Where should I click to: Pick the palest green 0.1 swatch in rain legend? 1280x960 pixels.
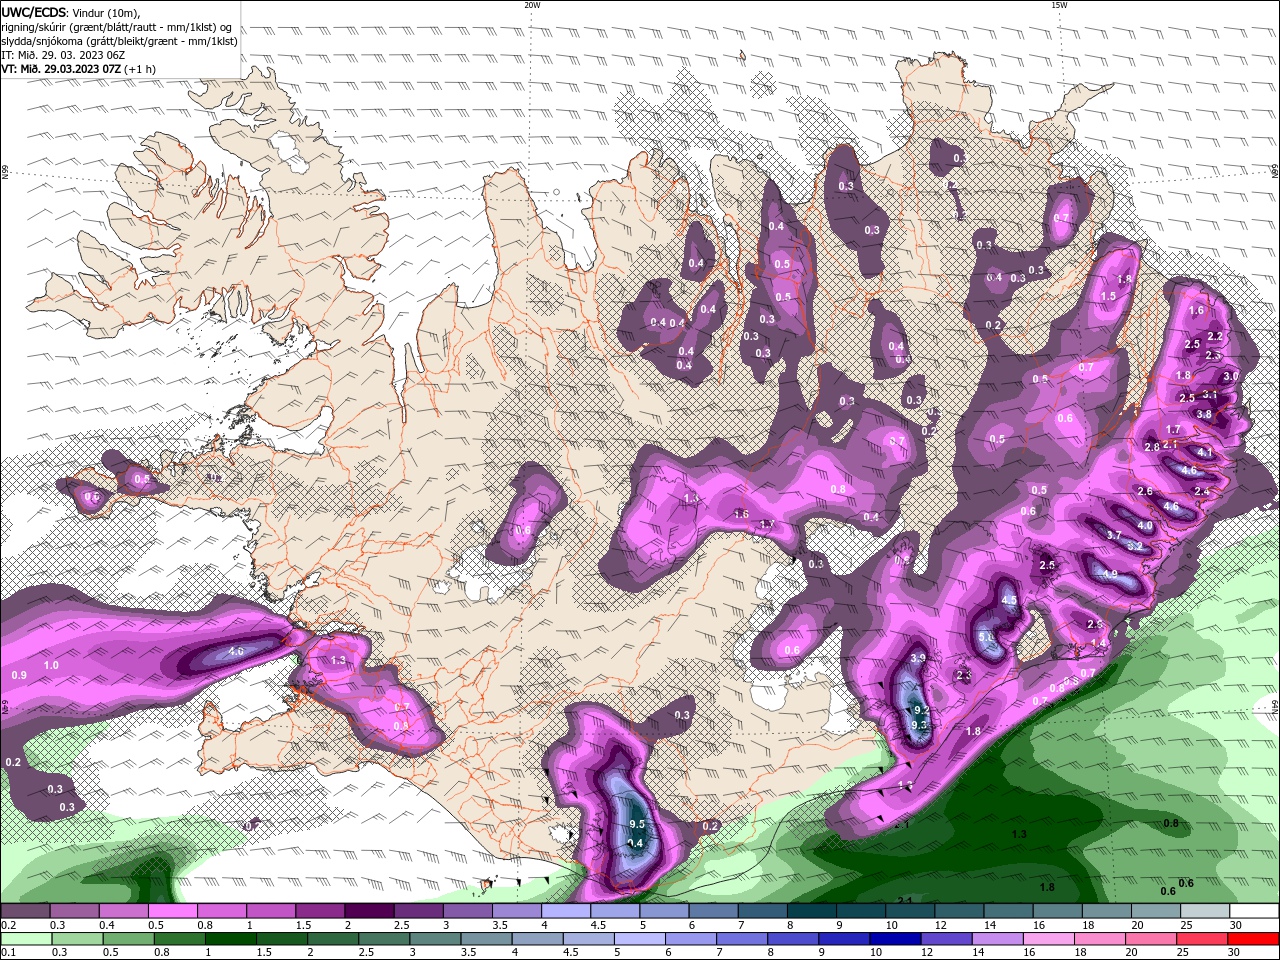point(25,939)
